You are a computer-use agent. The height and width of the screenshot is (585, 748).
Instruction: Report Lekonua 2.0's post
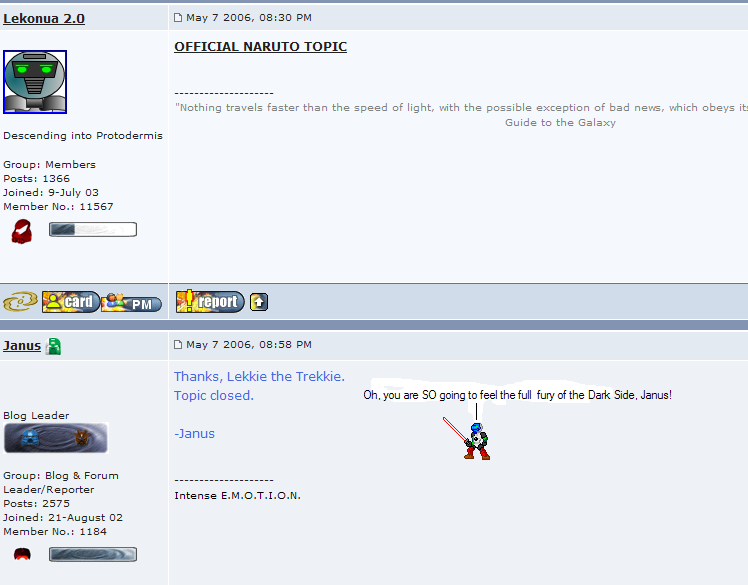(x=210, y=302)
